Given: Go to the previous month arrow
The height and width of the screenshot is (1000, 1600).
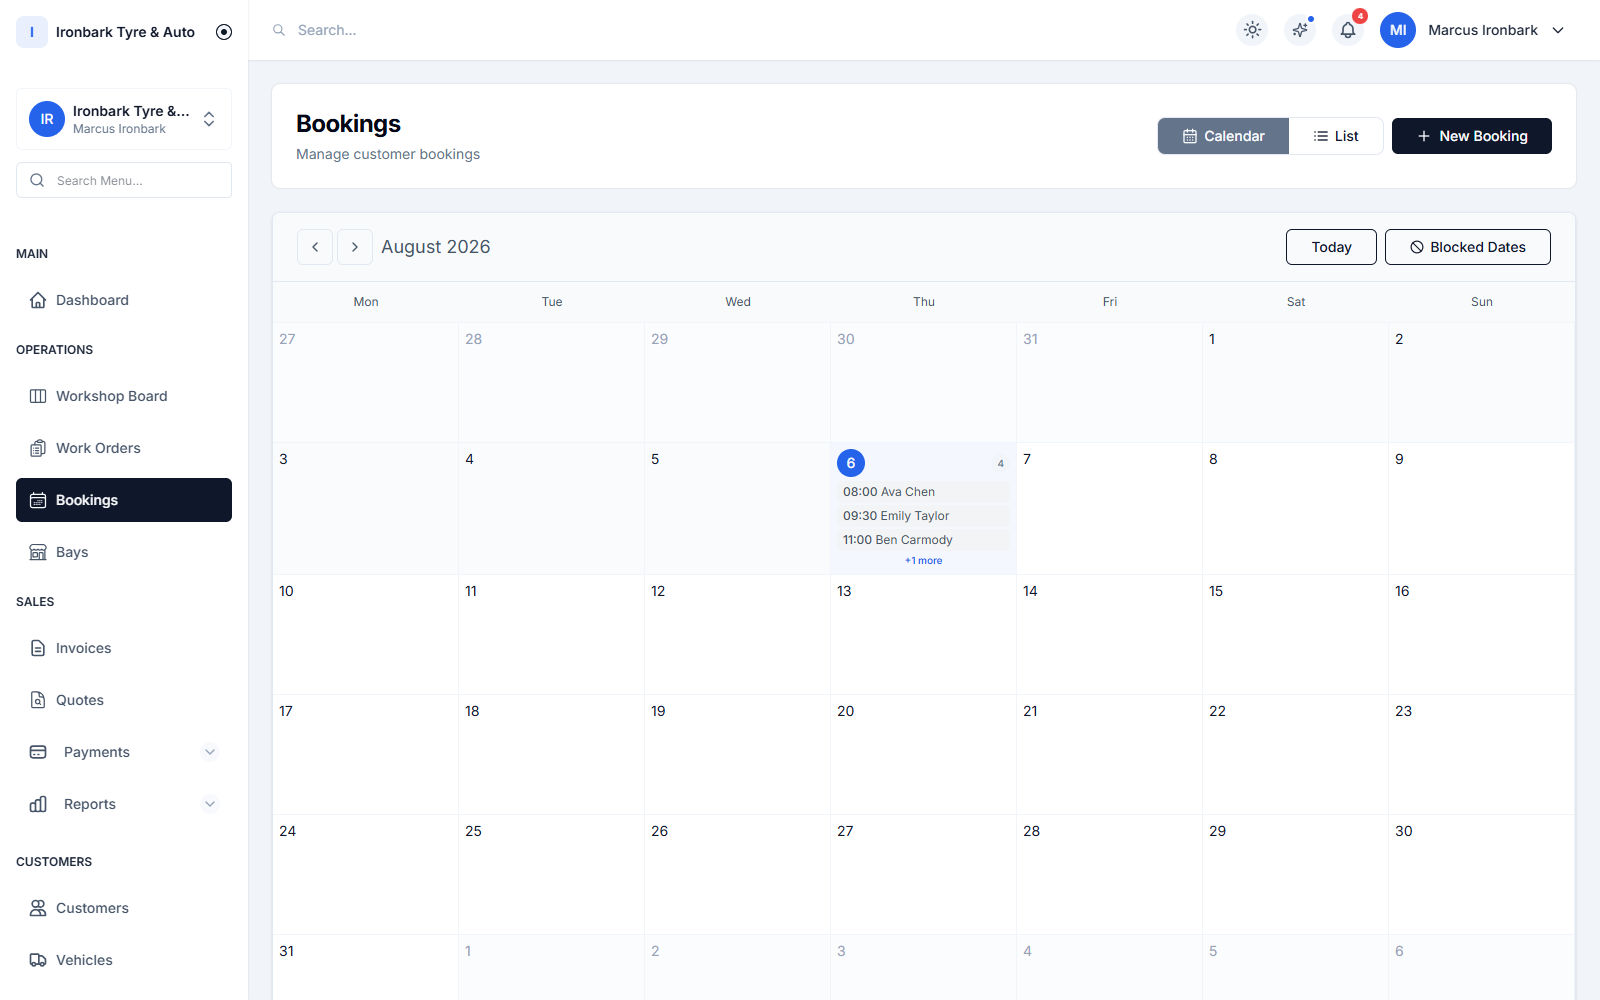Looking at the screenshot, I should click(x=315, y=247).
